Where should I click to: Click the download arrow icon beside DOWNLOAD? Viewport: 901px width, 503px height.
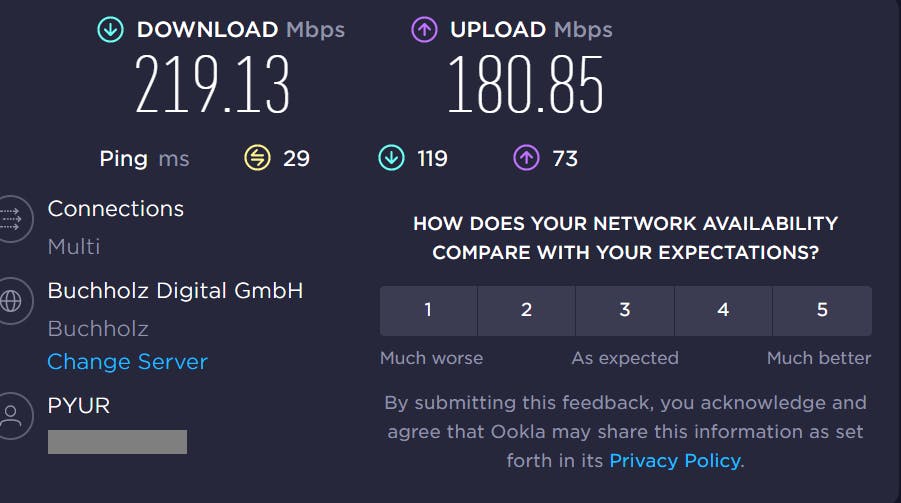(x=110, y=30)
